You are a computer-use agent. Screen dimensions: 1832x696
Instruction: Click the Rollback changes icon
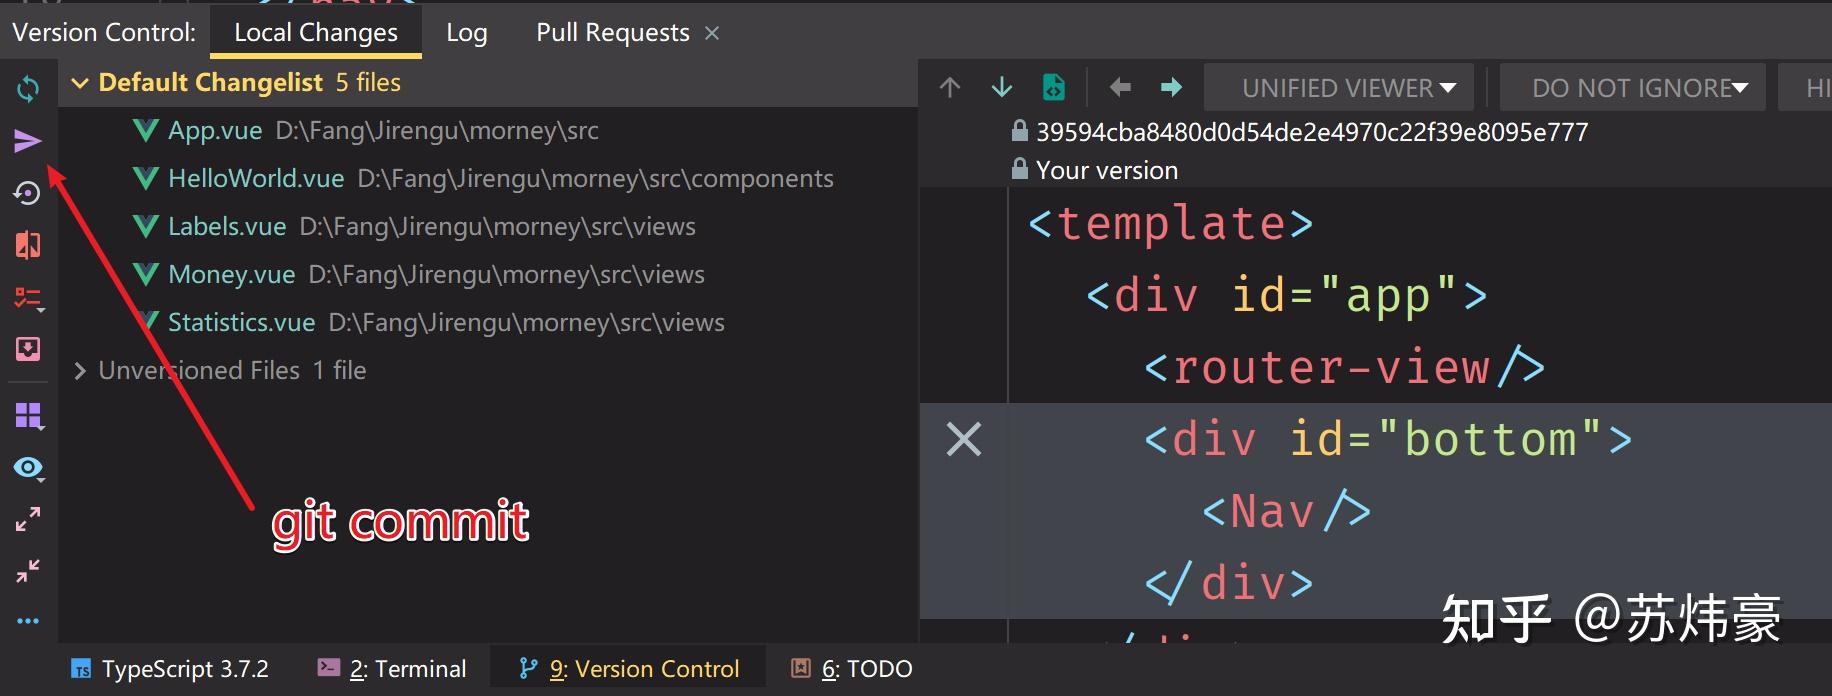point(28,193)
